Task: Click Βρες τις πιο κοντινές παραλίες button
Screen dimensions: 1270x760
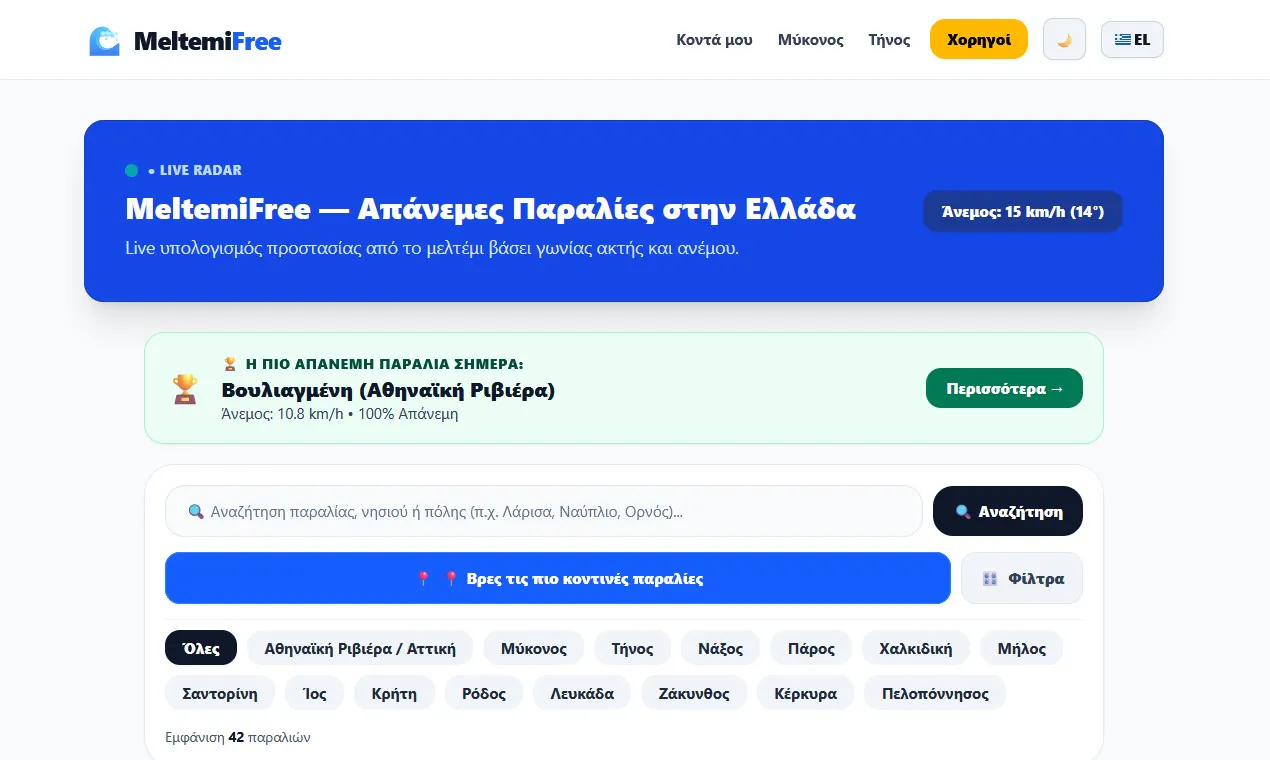Action: point(558,578)
